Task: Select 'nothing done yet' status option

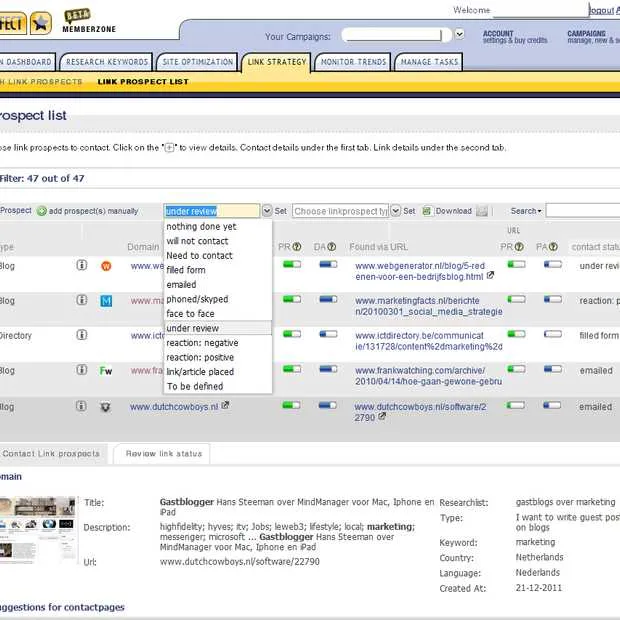Action: point(218,227)
